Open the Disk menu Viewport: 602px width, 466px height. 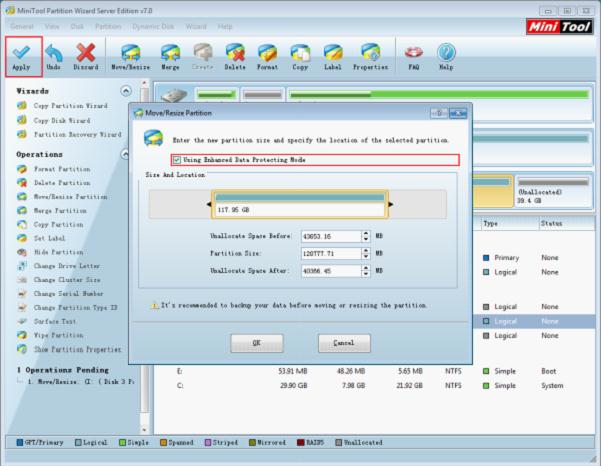click(x=77, y=26)
